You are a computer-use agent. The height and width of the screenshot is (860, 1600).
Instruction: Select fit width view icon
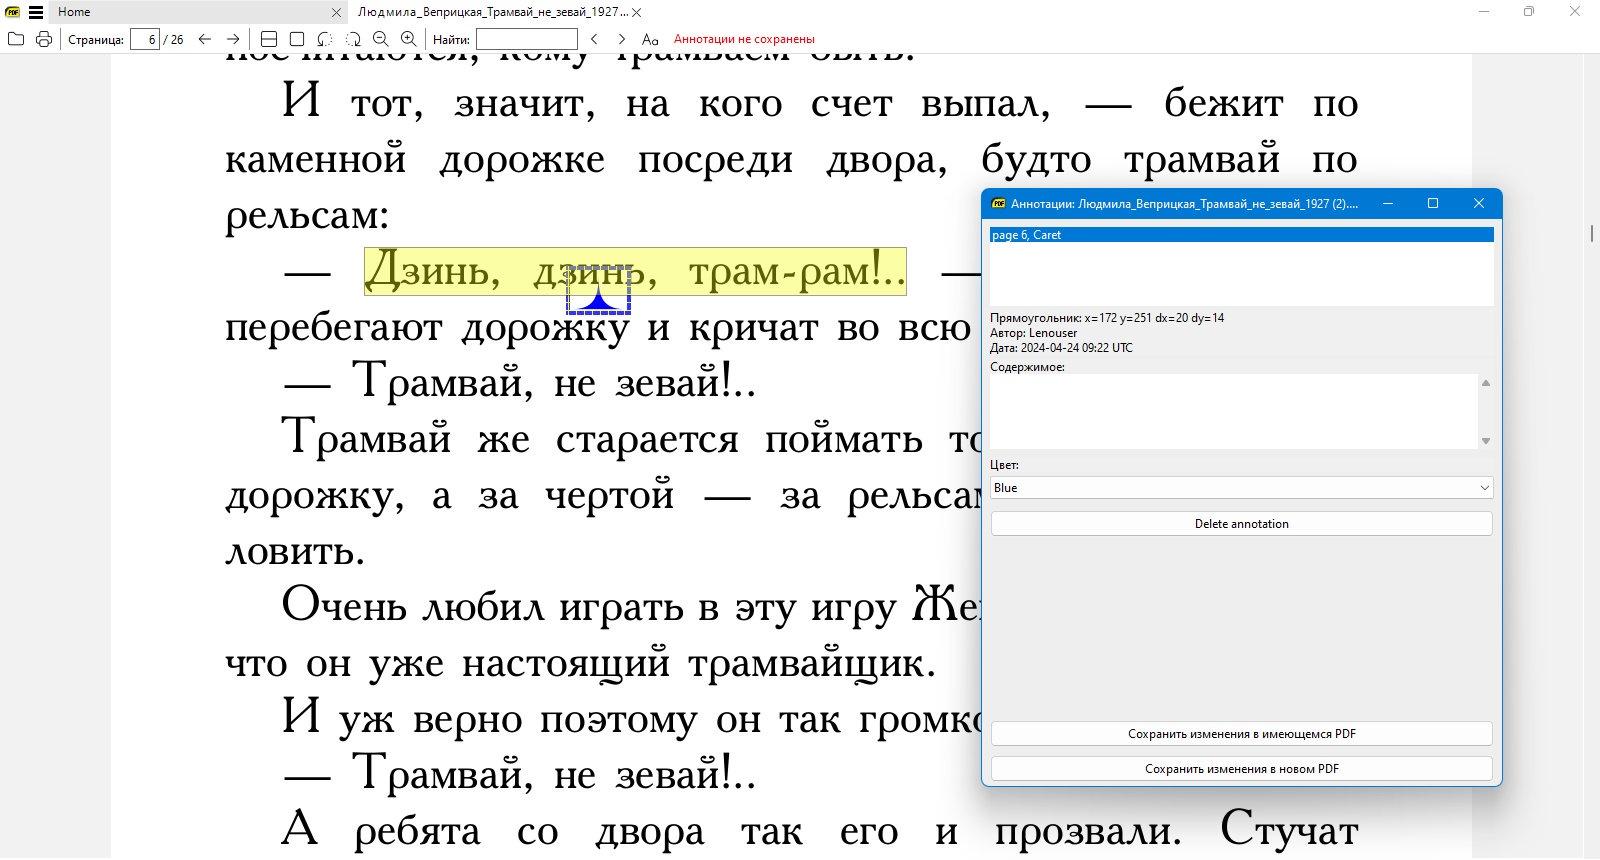click(268, 39)
